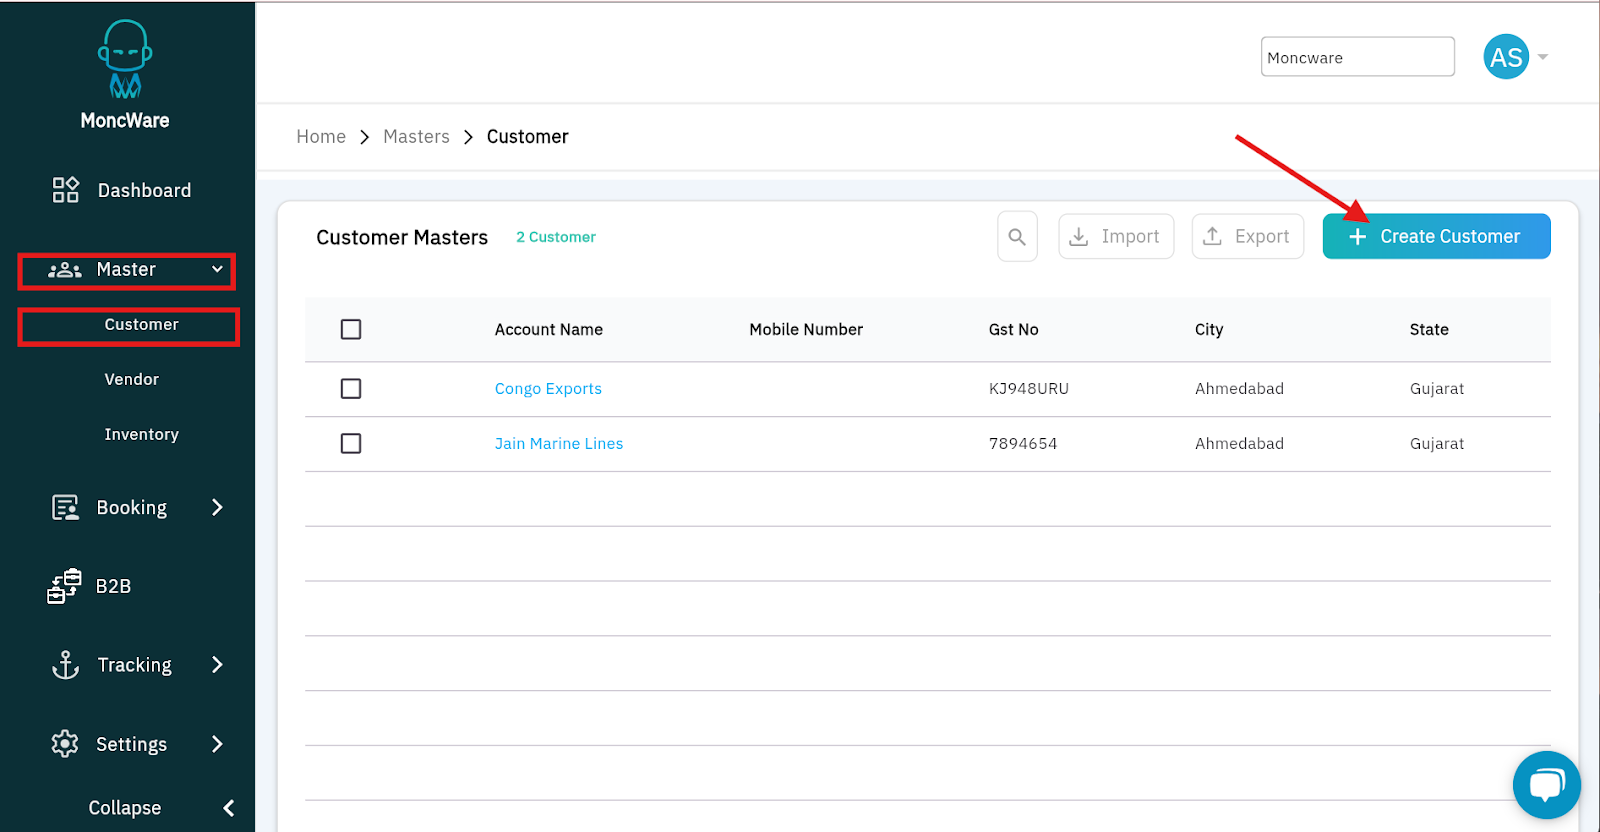This screenshot has height=832, width=1600.
Task: Check the Jain Marine Lines row checkbox
Action: pyautogui.click(x=351, y=443)
